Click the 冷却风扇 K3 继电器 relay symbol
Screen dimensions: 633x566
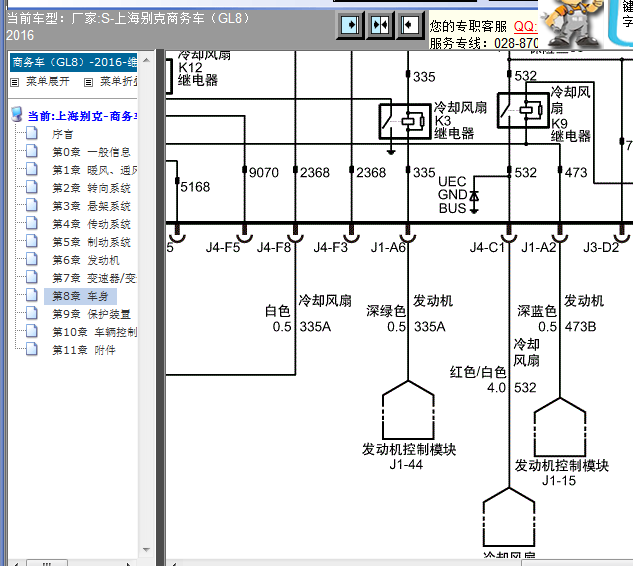pyautogui.click(x=405, y=121)
